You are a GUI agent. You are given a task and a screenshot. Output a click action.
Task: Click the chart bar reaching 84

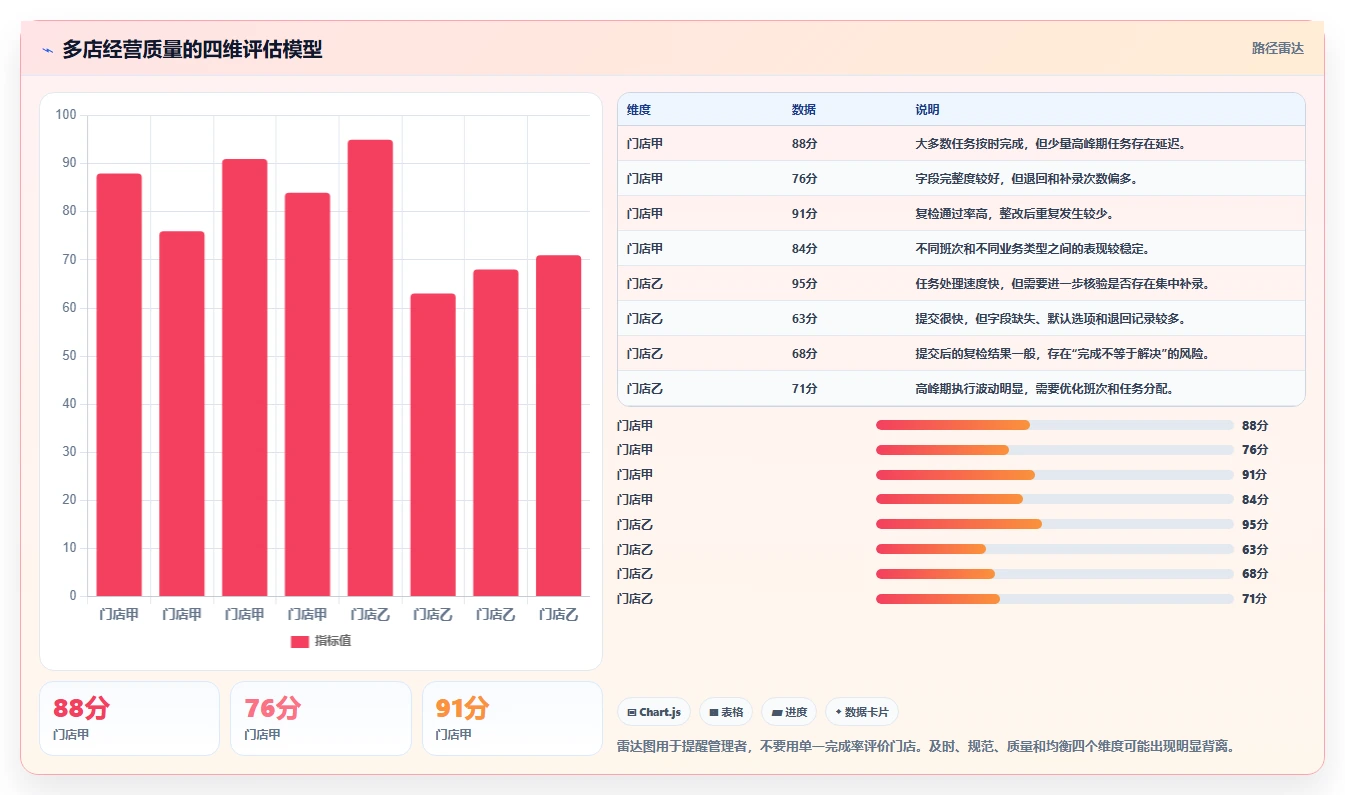(307, 395)
